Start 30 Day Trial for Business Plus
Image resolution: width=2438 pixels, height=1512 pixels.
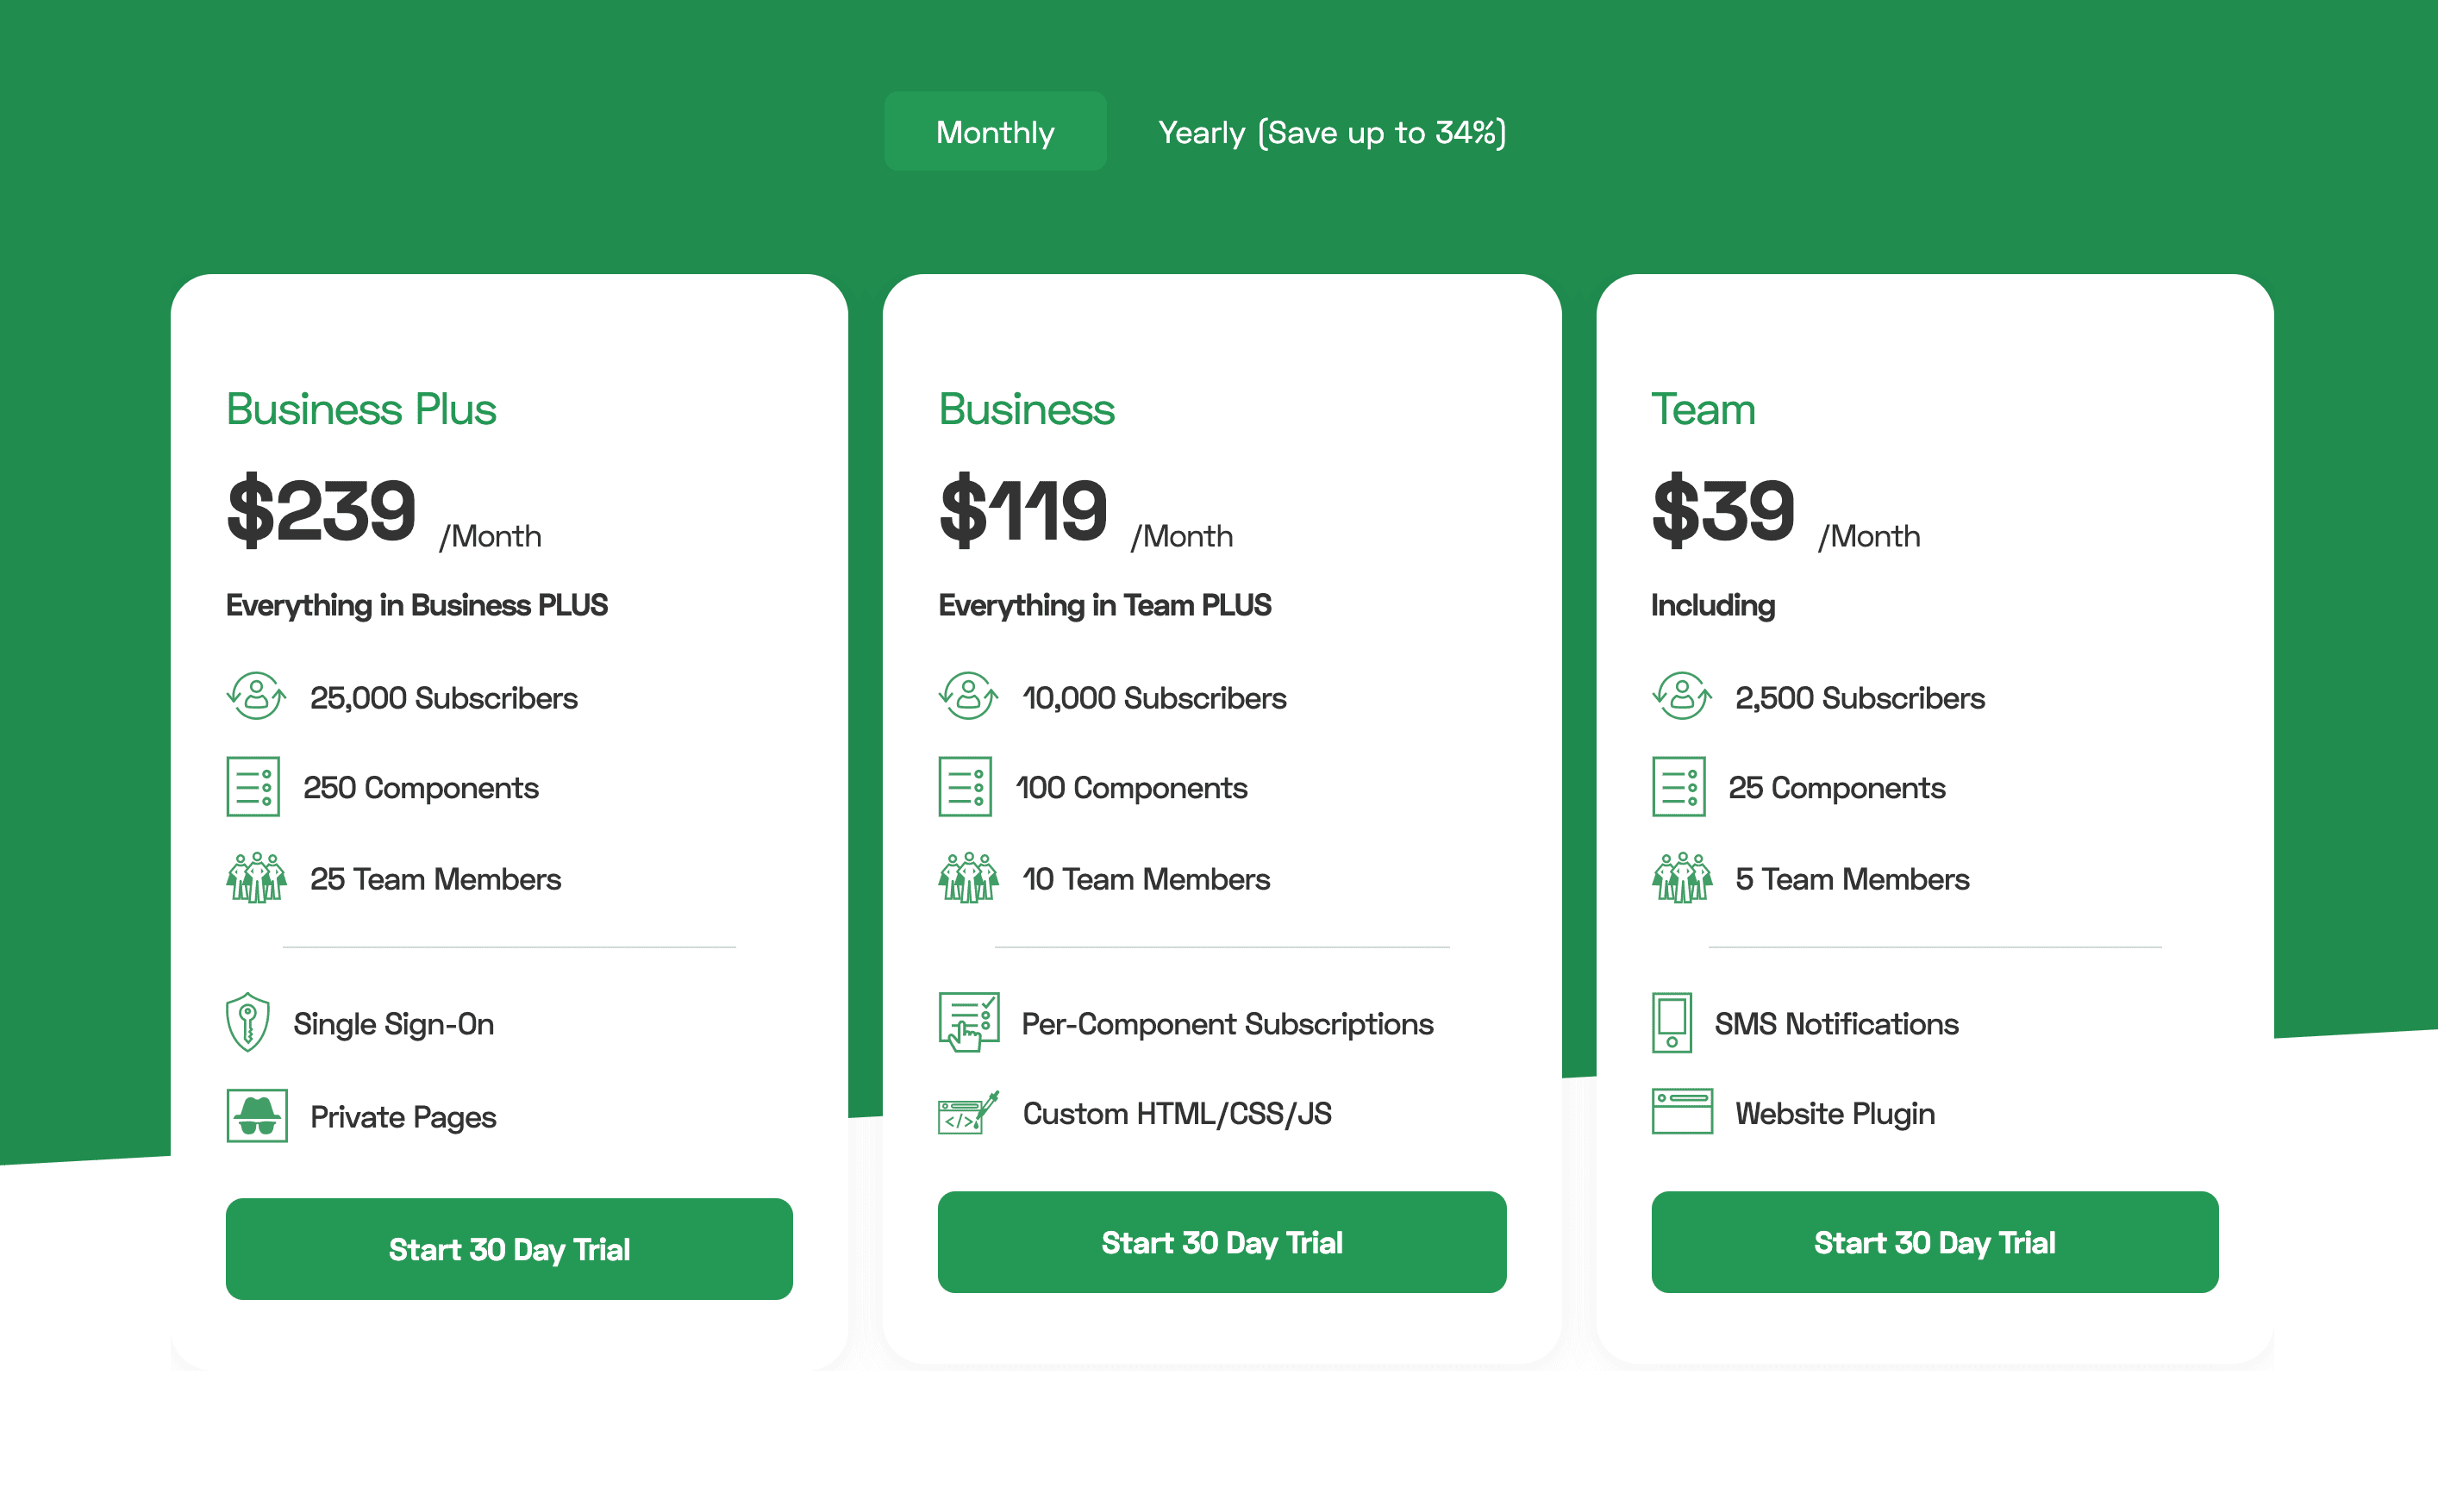pos(509,1248)
